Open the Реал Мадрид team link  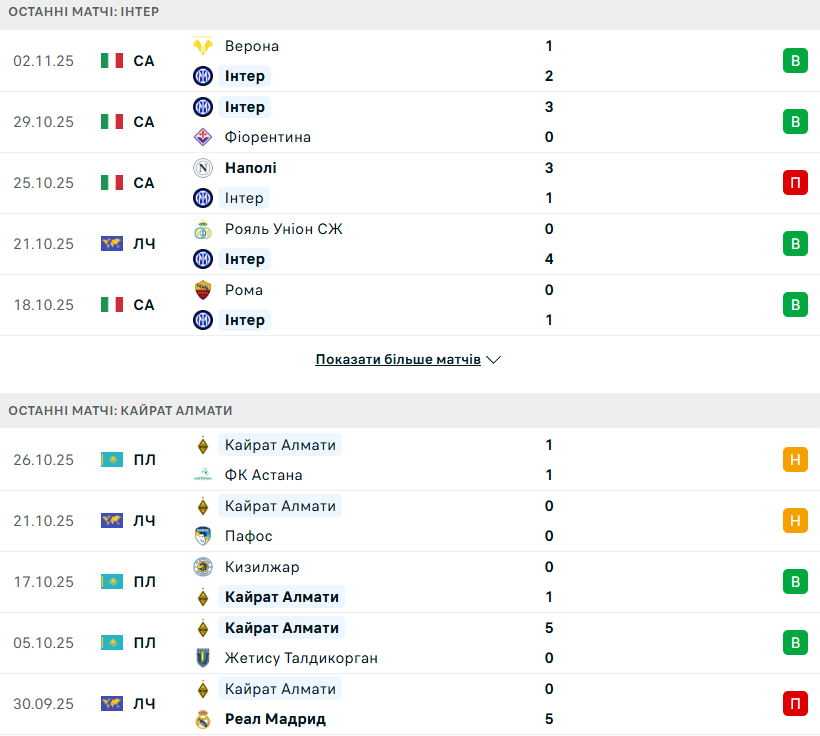275,719
